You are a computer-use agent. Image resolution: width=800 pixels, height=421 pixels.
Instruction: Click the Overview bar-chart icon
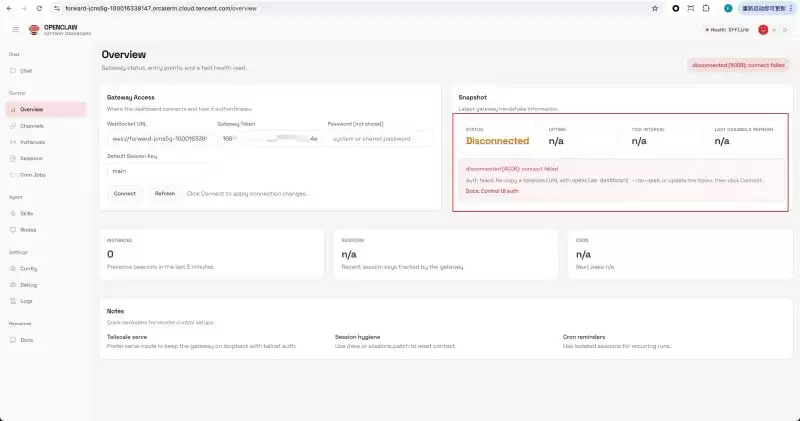(x=13, y=109)
